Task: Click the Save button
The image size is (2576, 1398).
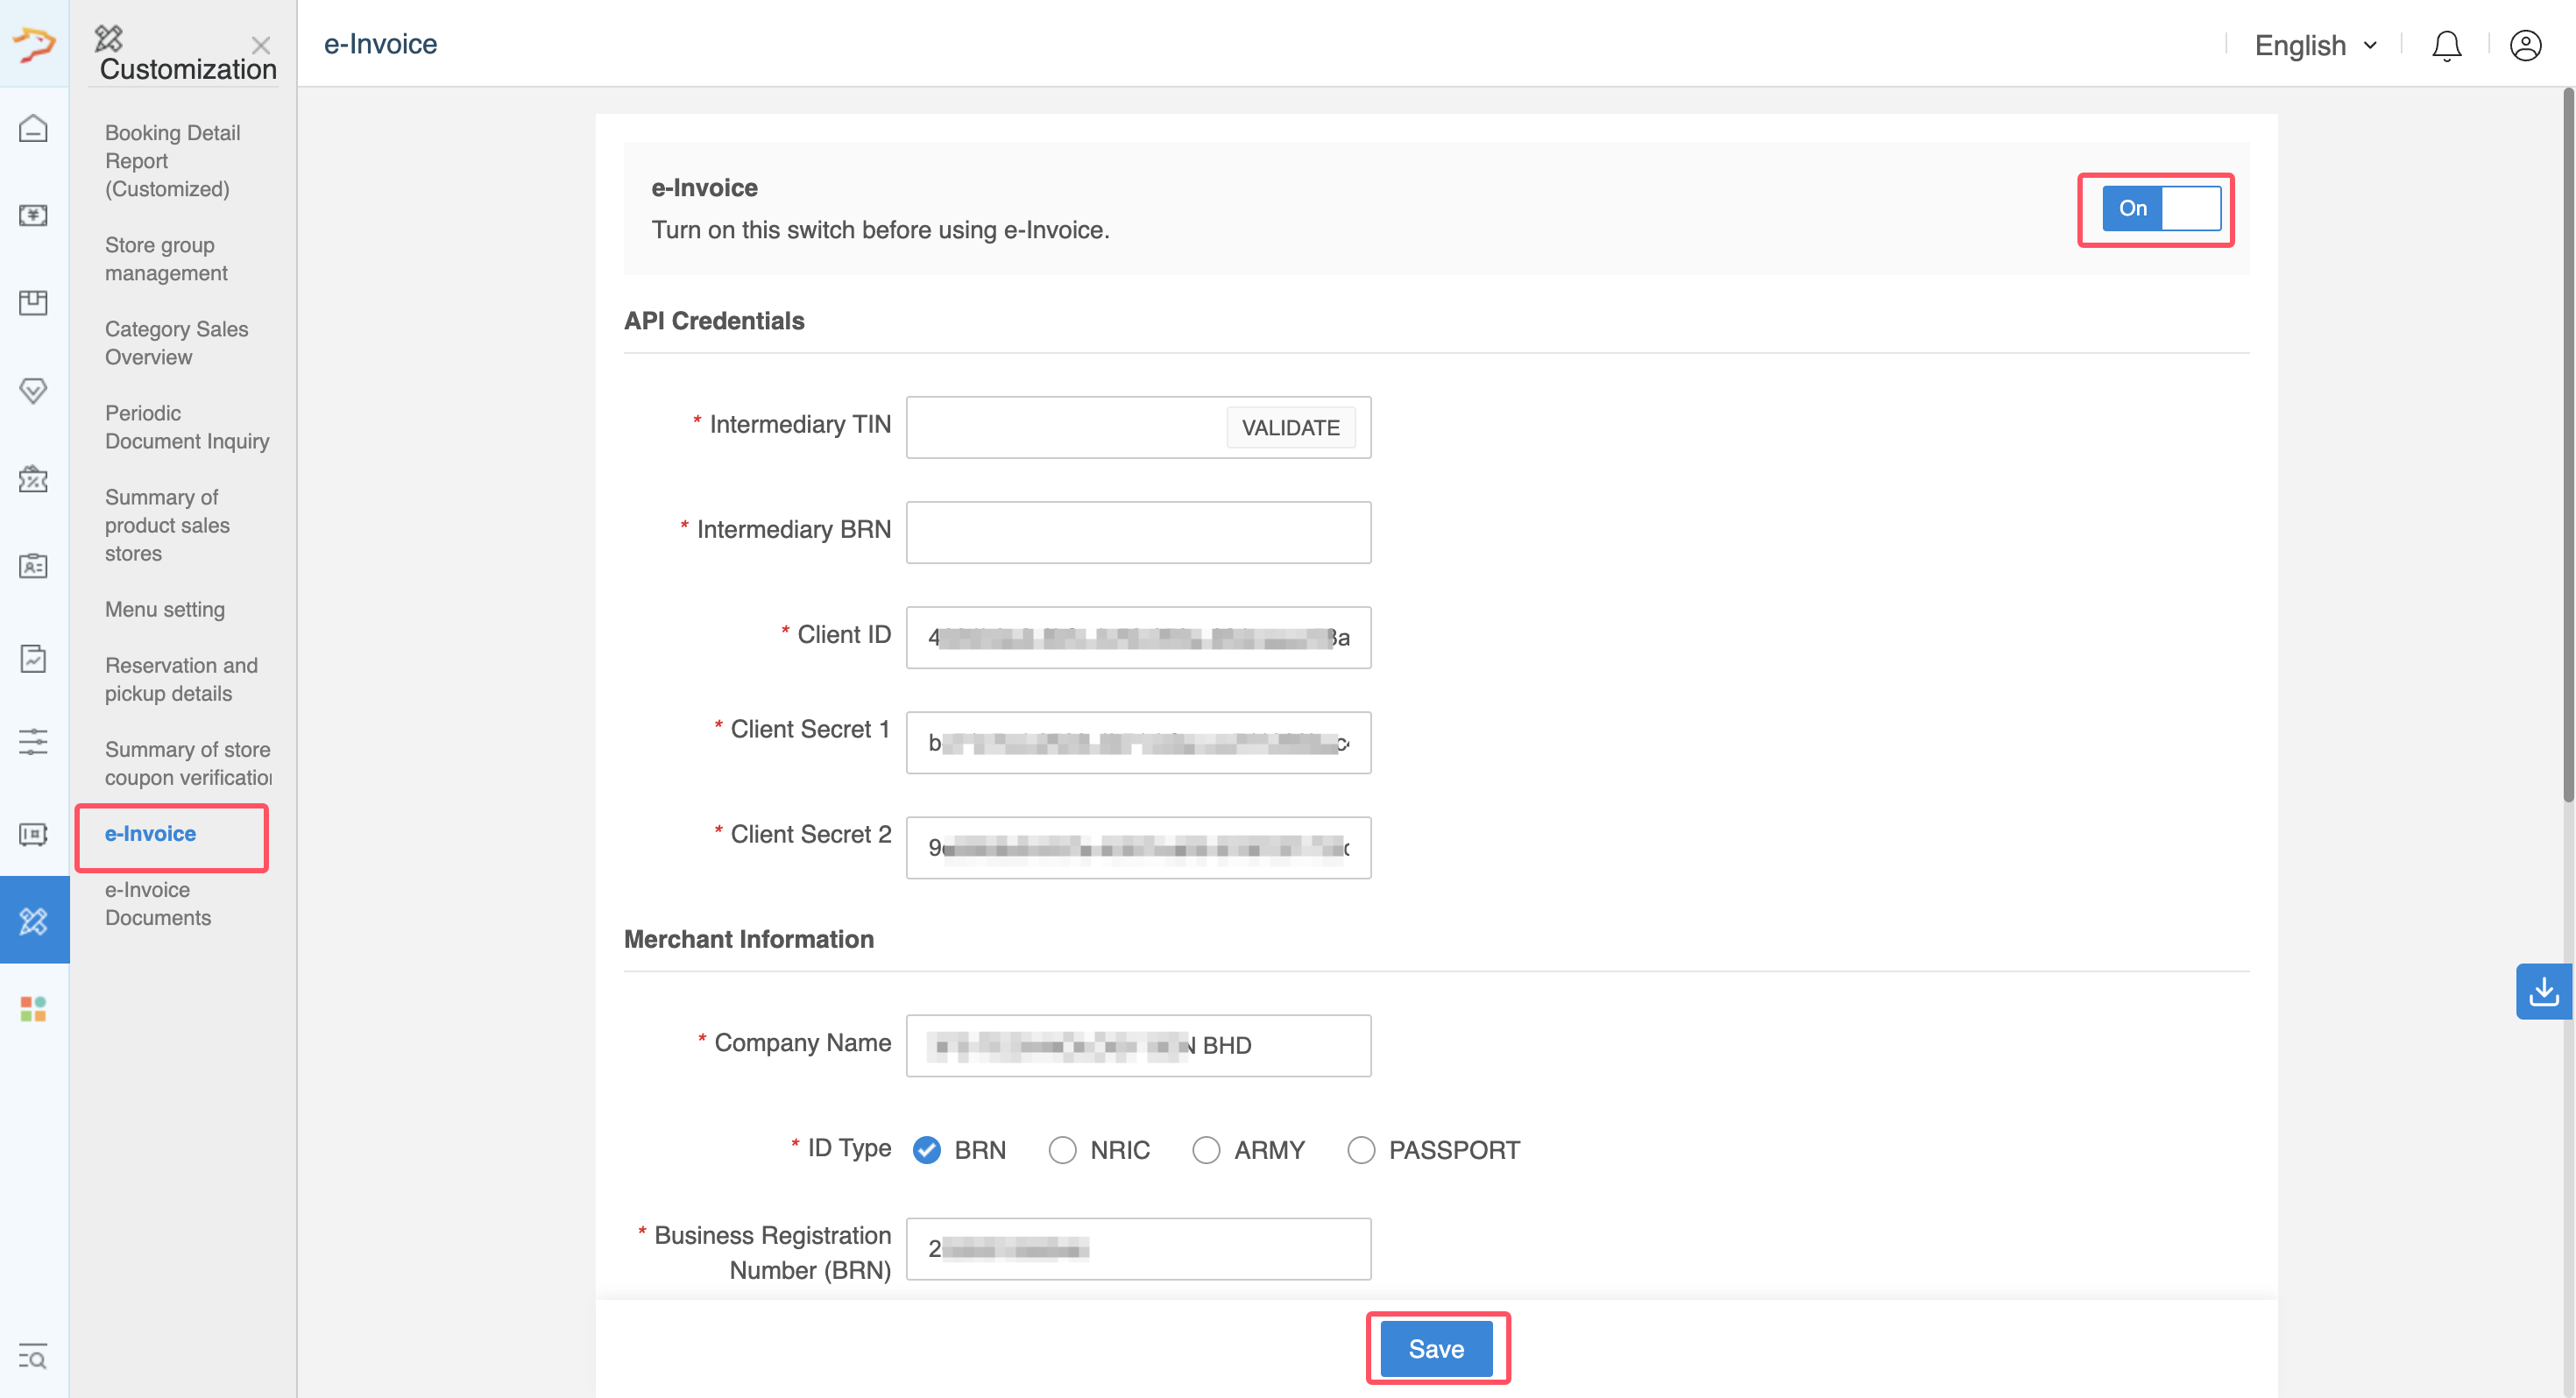Action: point(1437,1348)
